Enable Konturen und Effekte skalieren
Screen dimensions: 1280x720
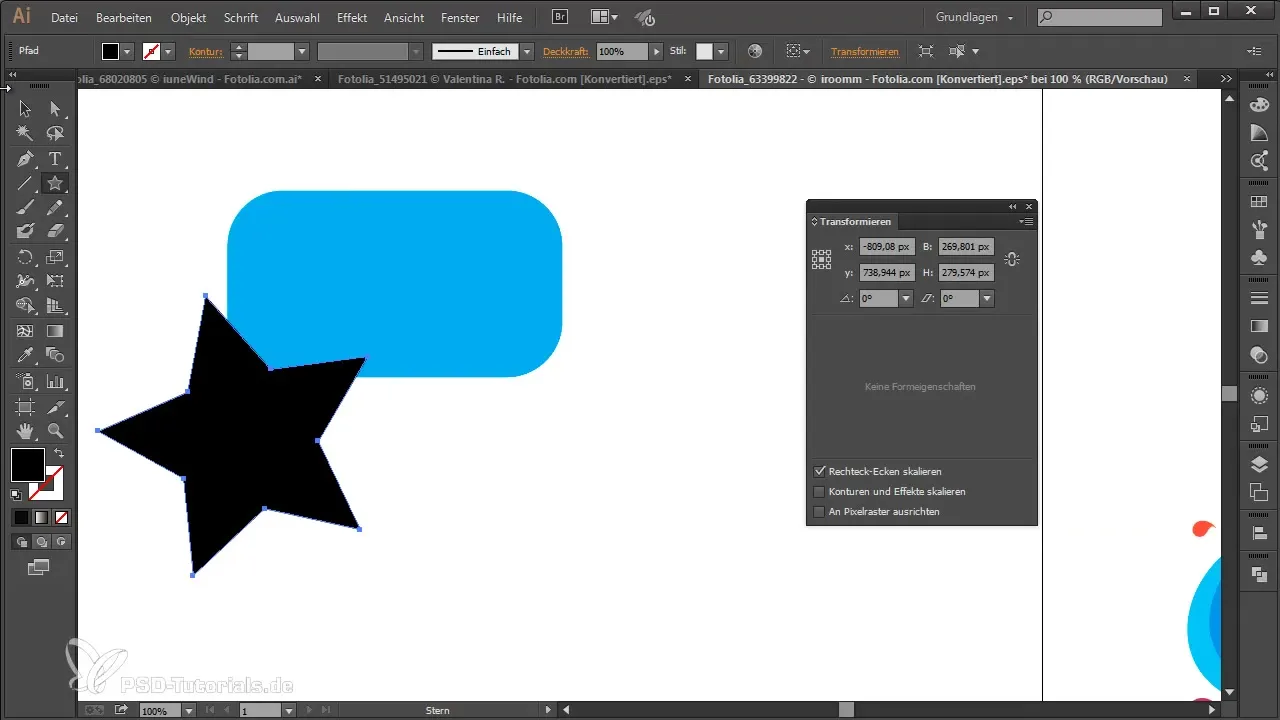coord(820,491)
